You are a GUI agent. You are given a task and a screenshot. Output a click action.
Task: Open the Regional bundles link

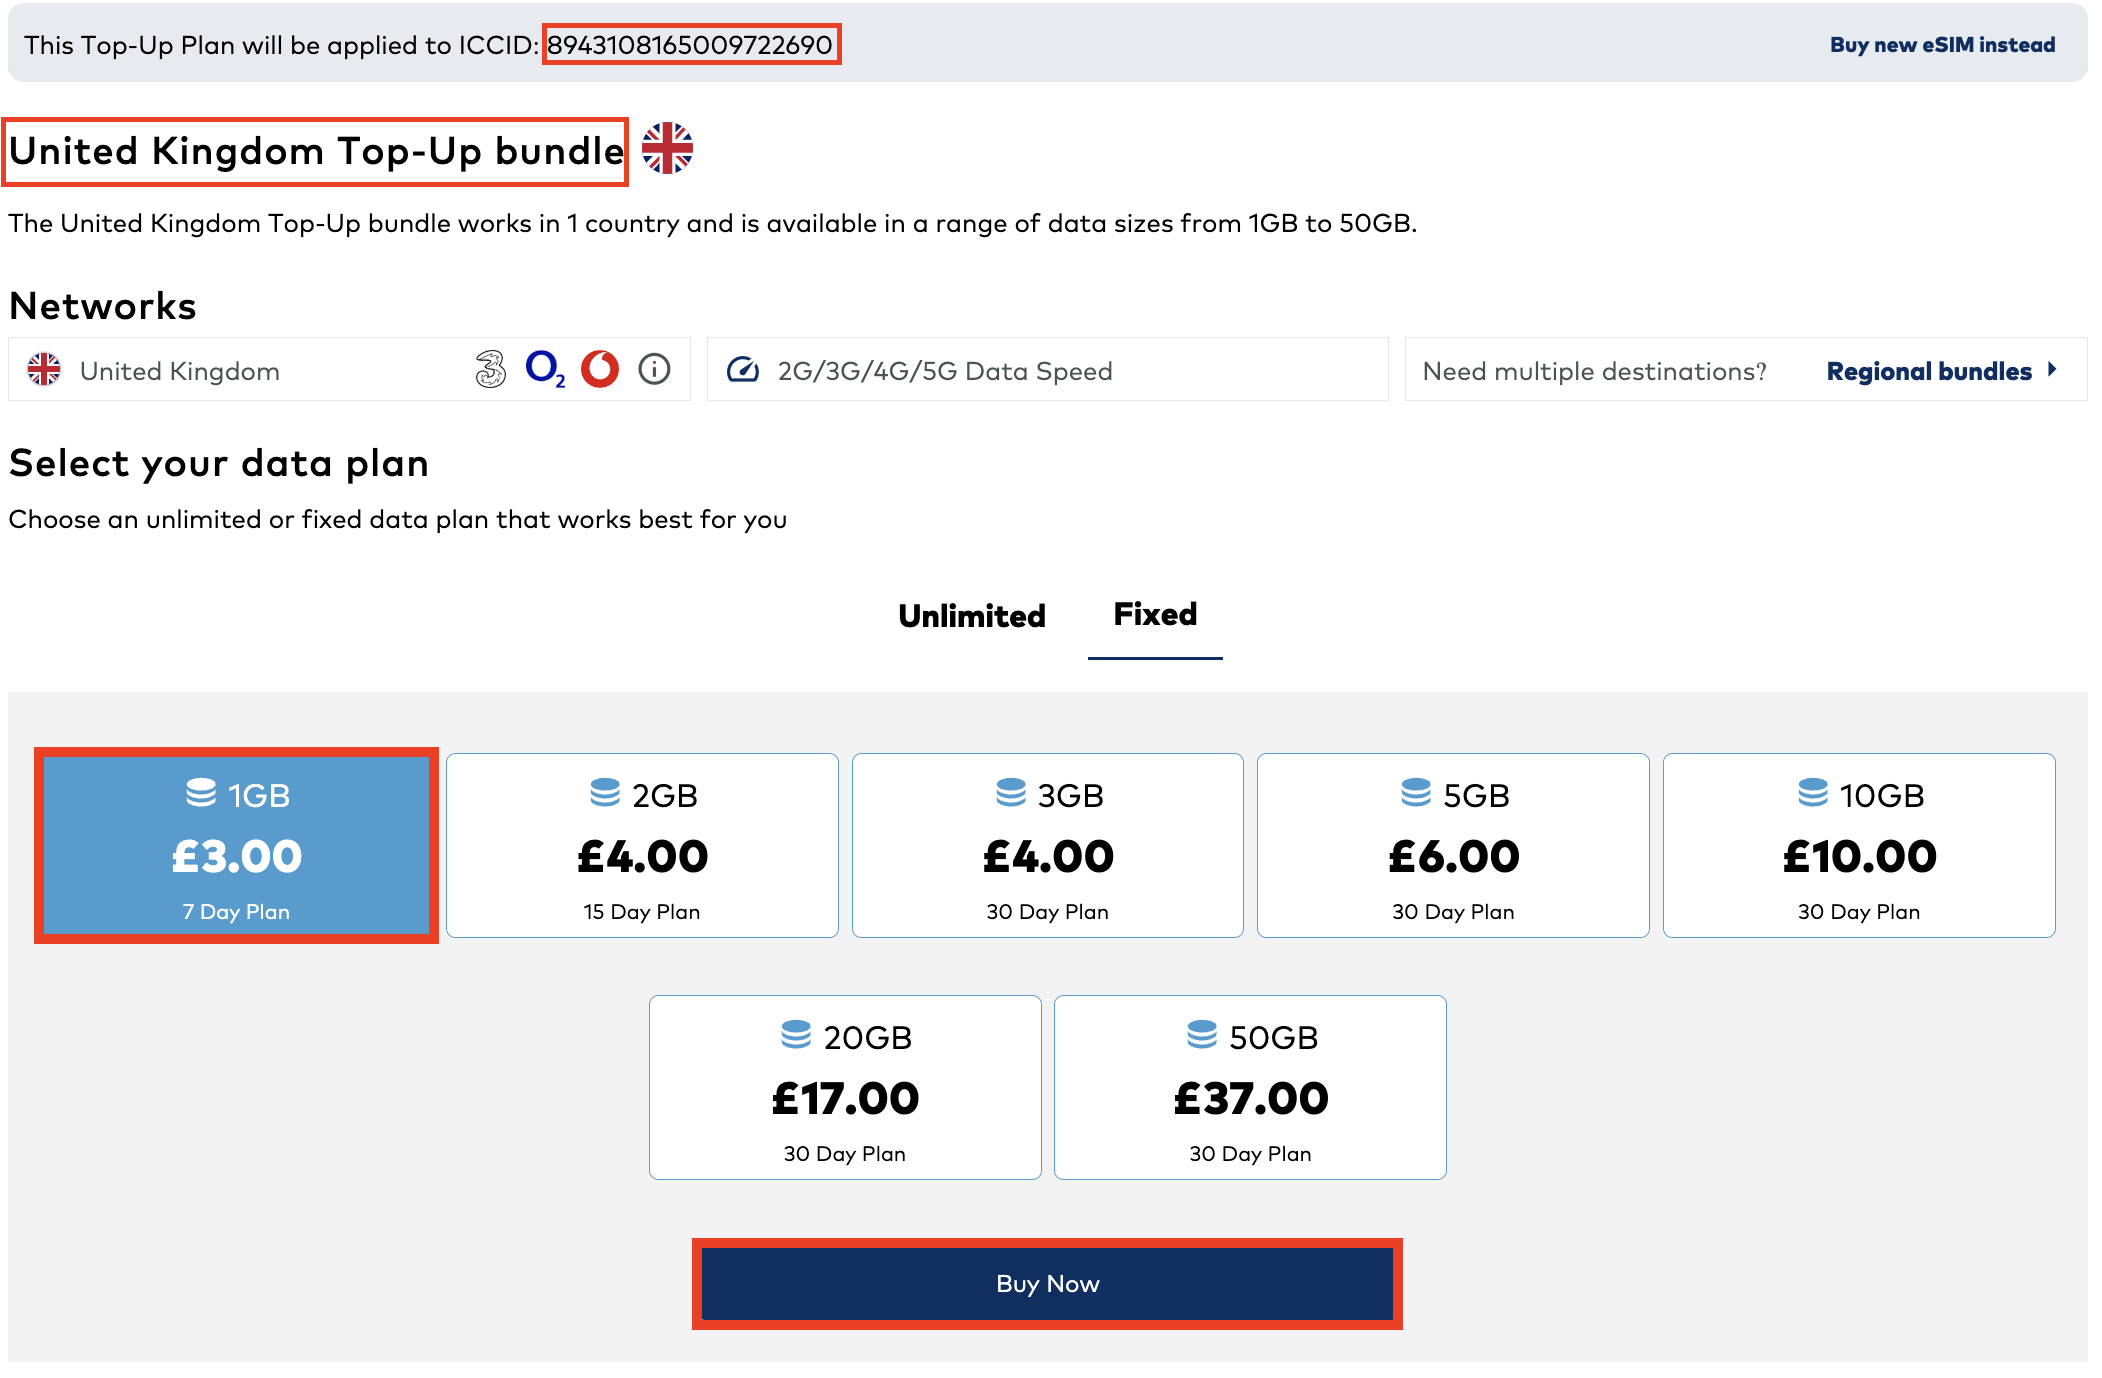1929,371
